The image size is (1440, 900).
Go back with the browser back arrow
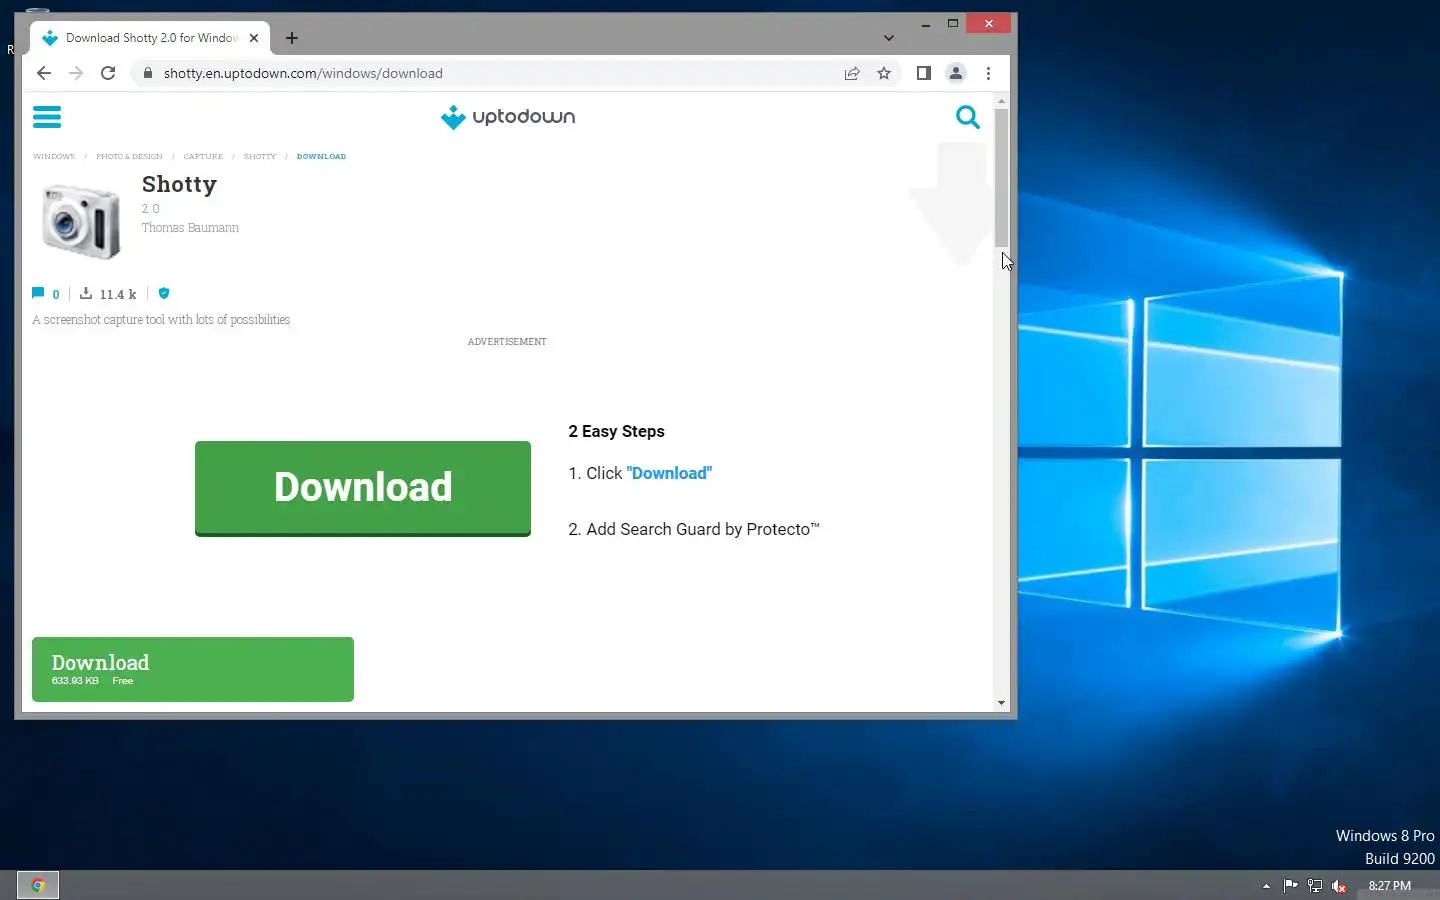click(x=43, y=73)
